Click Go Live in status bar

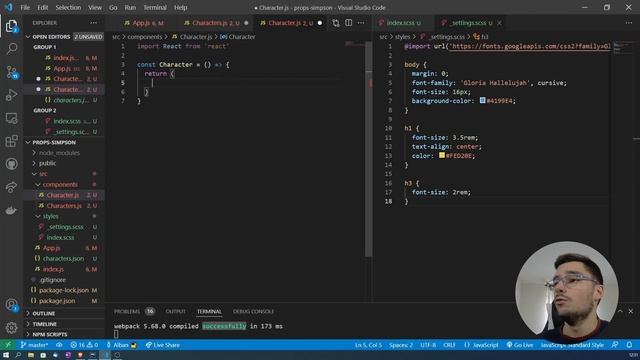520,345
